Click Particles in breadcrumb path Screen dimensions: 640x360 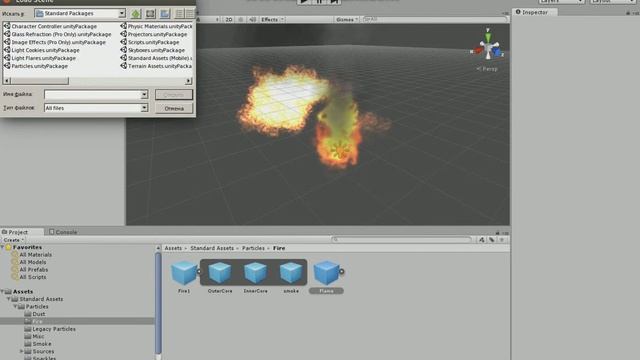click(253, 248)
